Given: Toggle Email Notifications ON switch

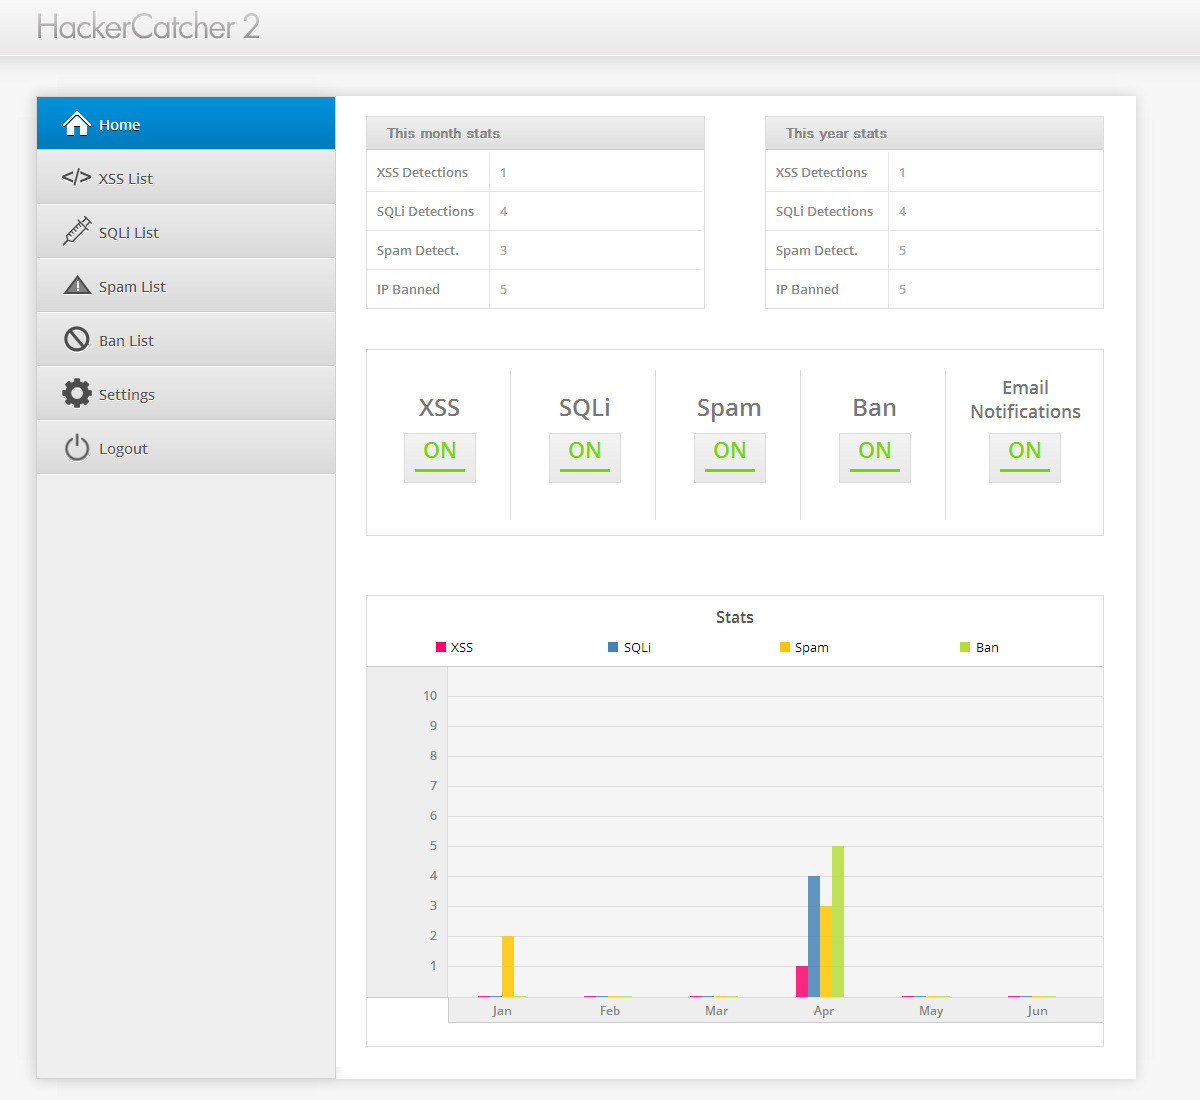Looking at the screenshot, I should 1025,457.
